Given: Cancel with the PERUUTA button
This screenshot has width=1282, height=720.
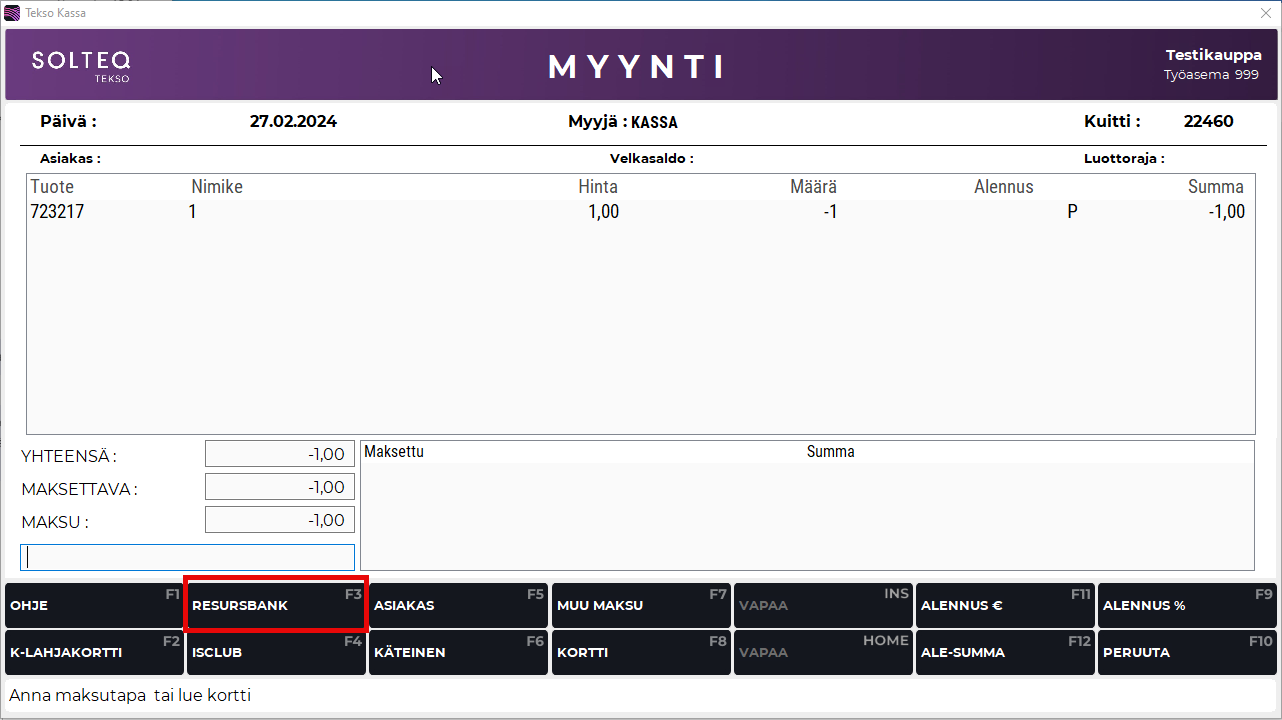Looking at the screenshot, I should pyautogui.click(x=1187, y=652).
